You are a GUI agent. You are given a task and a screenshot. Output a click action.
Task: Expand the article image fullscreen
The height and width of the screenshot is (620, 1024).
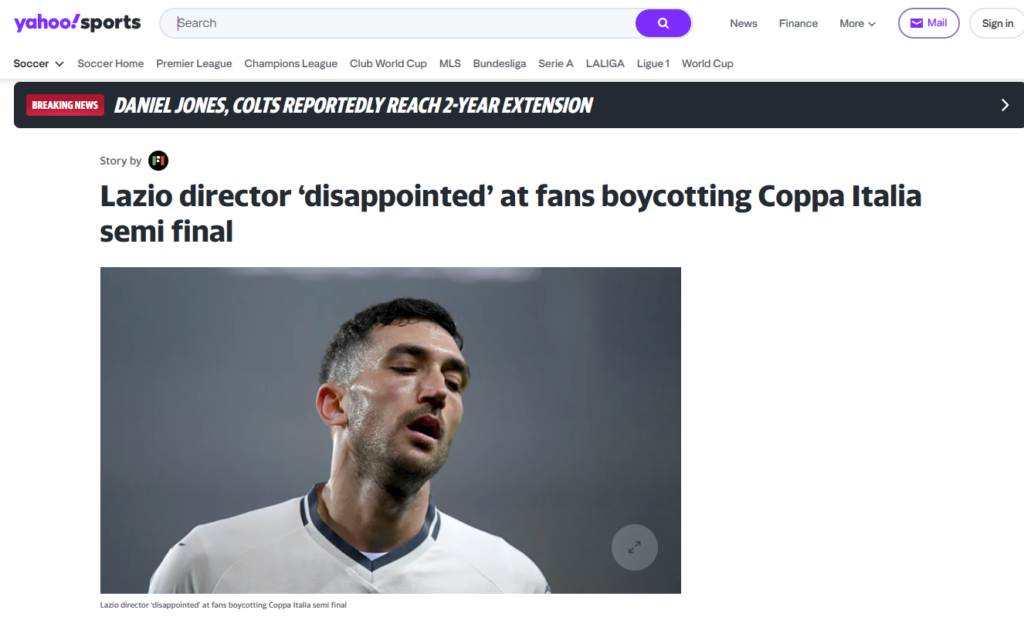click(x=634, y=547)
